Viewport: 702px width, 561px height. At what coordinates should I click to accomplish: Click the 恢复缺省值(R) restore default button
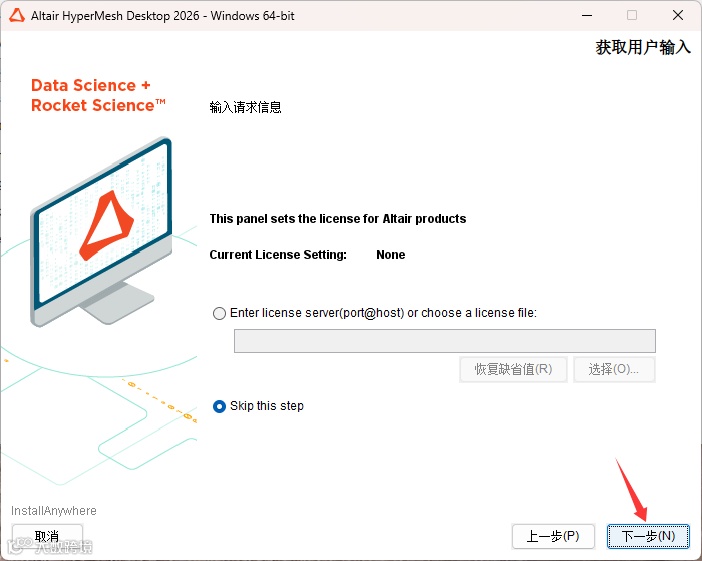513,369
